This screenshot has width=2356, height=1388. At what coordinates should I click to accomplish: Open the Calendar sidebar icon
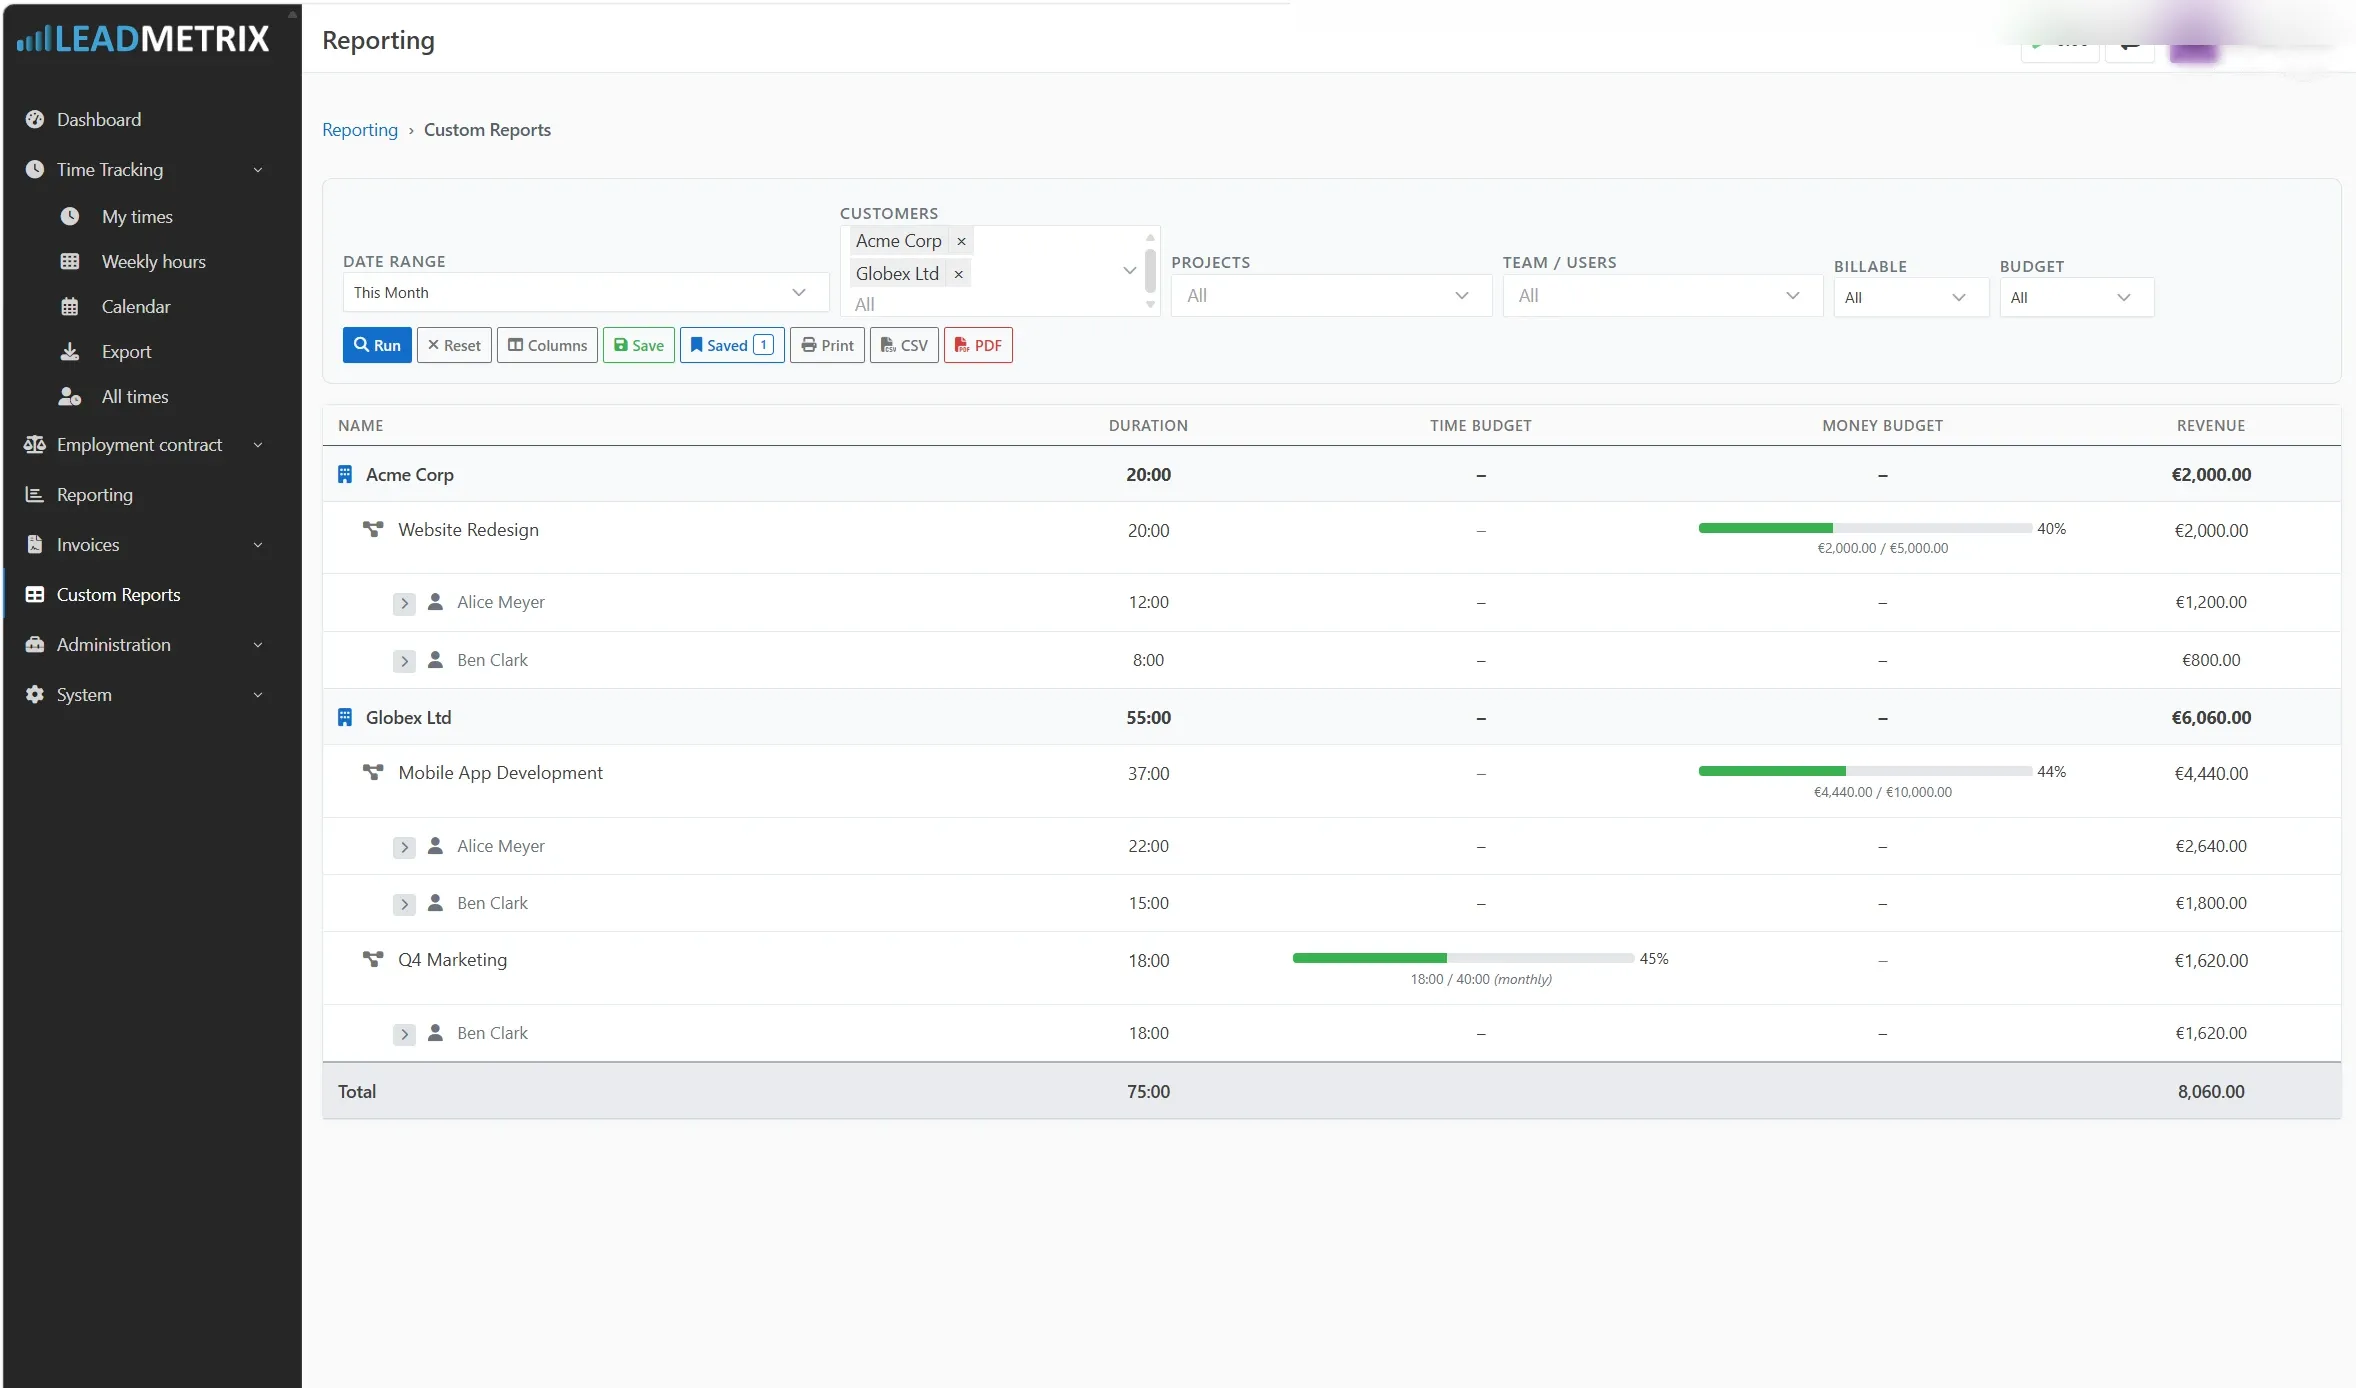coord(70,306)
